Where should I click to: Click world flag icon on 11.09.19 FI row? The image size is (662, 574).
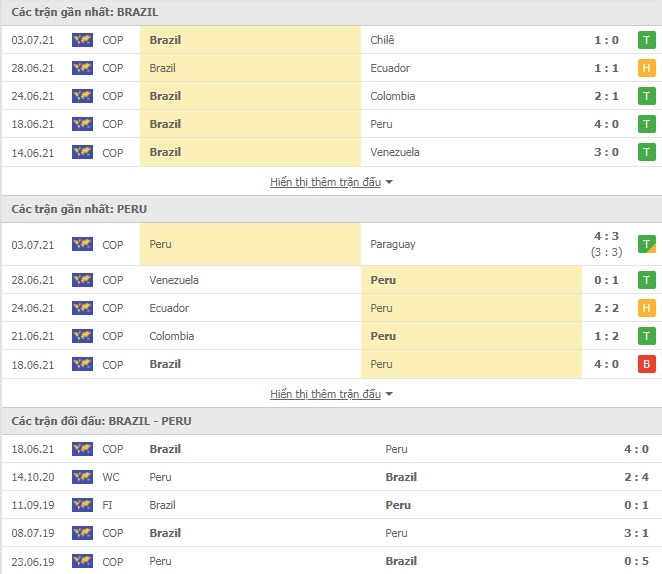82,505
